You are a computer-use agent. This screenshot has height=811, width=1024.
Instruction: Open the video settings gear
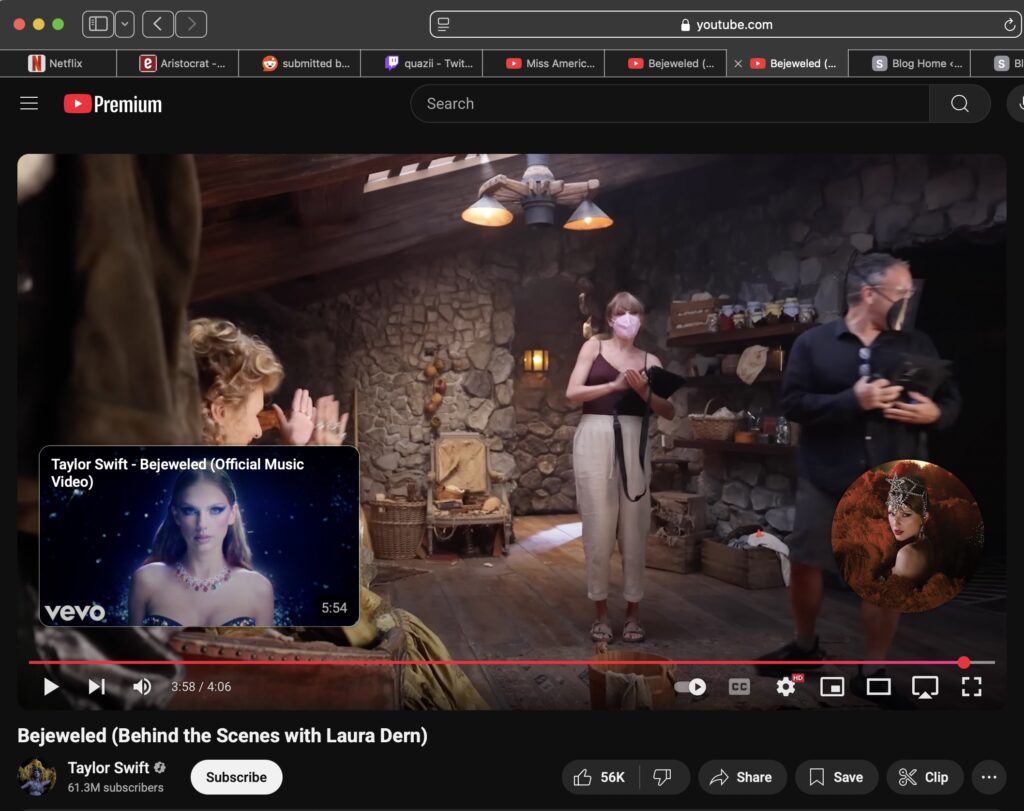tap(786, 686)
